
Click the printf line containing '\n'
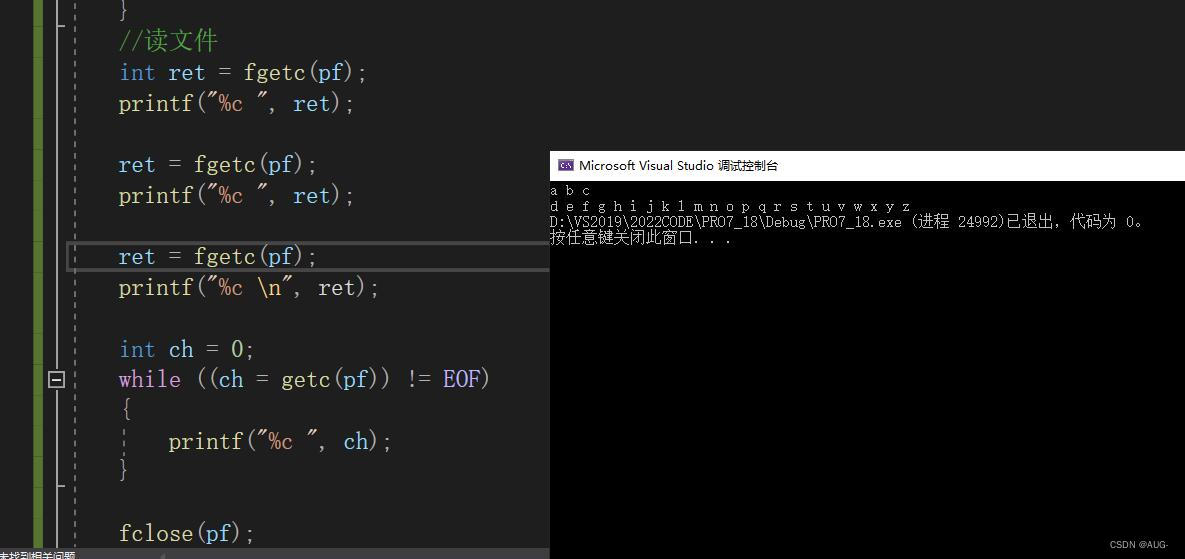(249, 288)
